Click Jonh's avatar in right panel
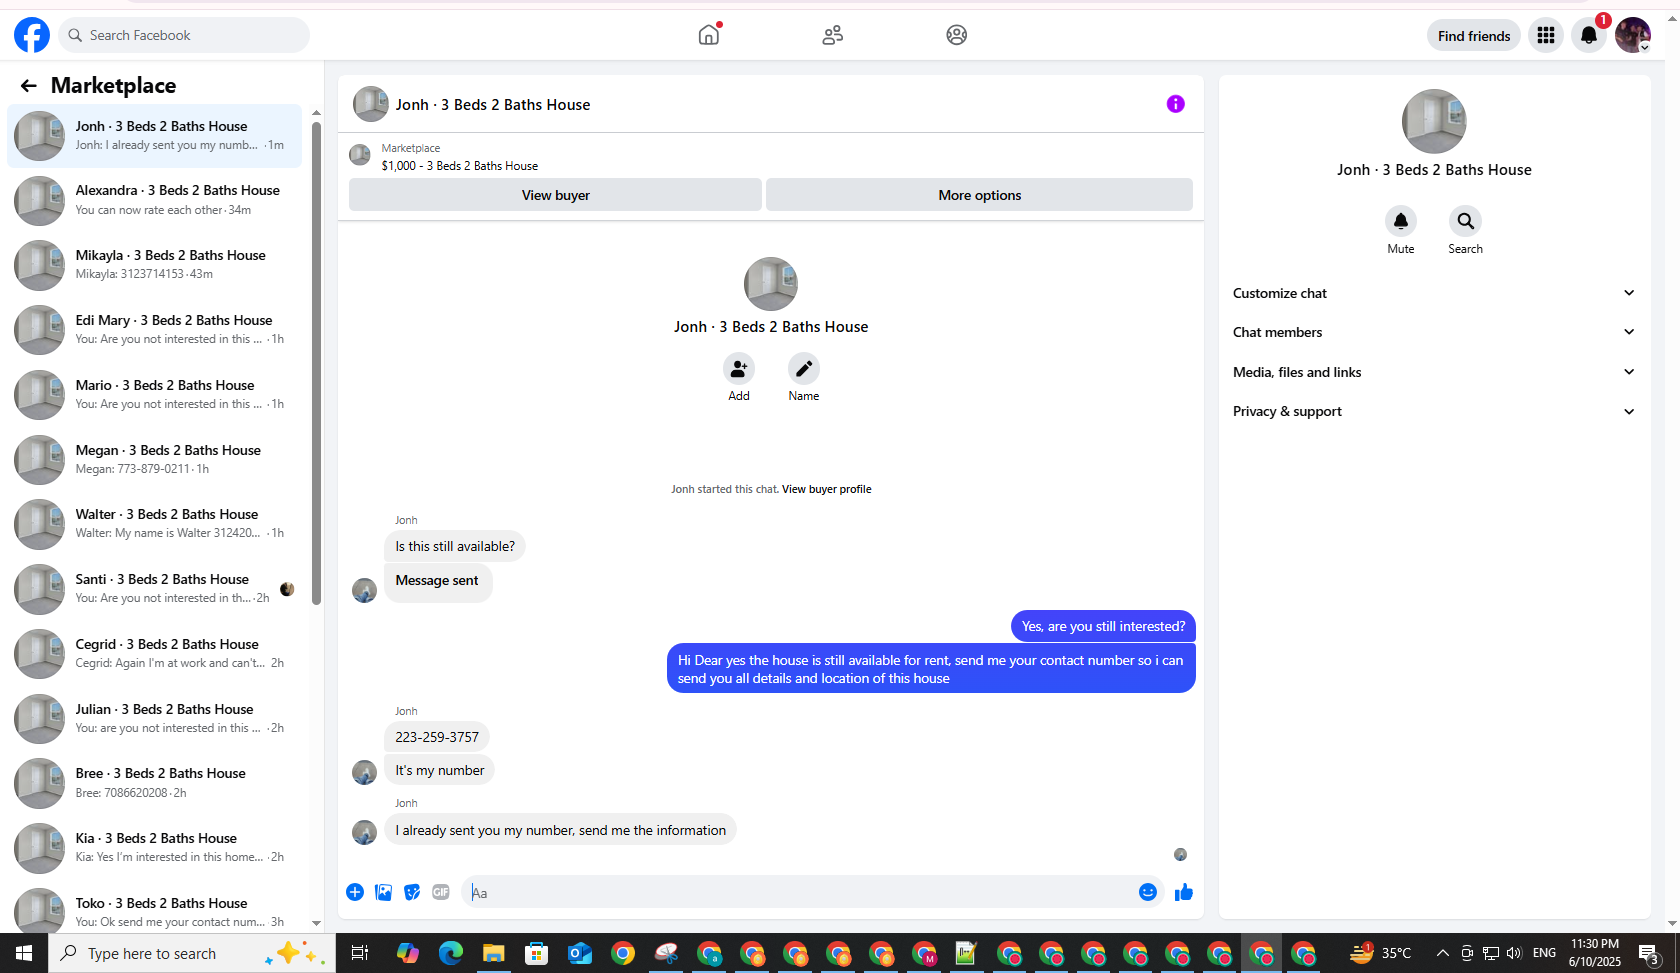The width and height of the screenshot is (1680, 973). tap(1434, 122)
